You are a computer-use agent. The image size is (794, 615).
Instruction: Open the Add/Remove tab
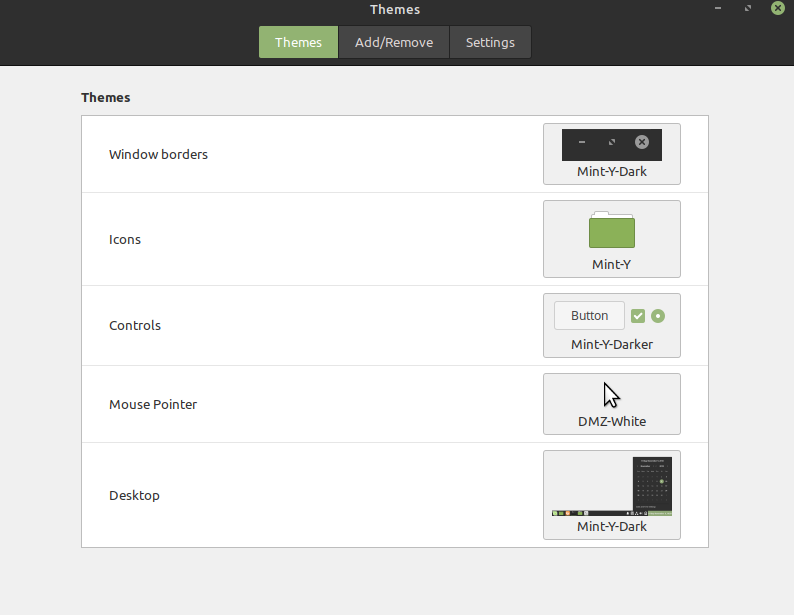(394, 42)
